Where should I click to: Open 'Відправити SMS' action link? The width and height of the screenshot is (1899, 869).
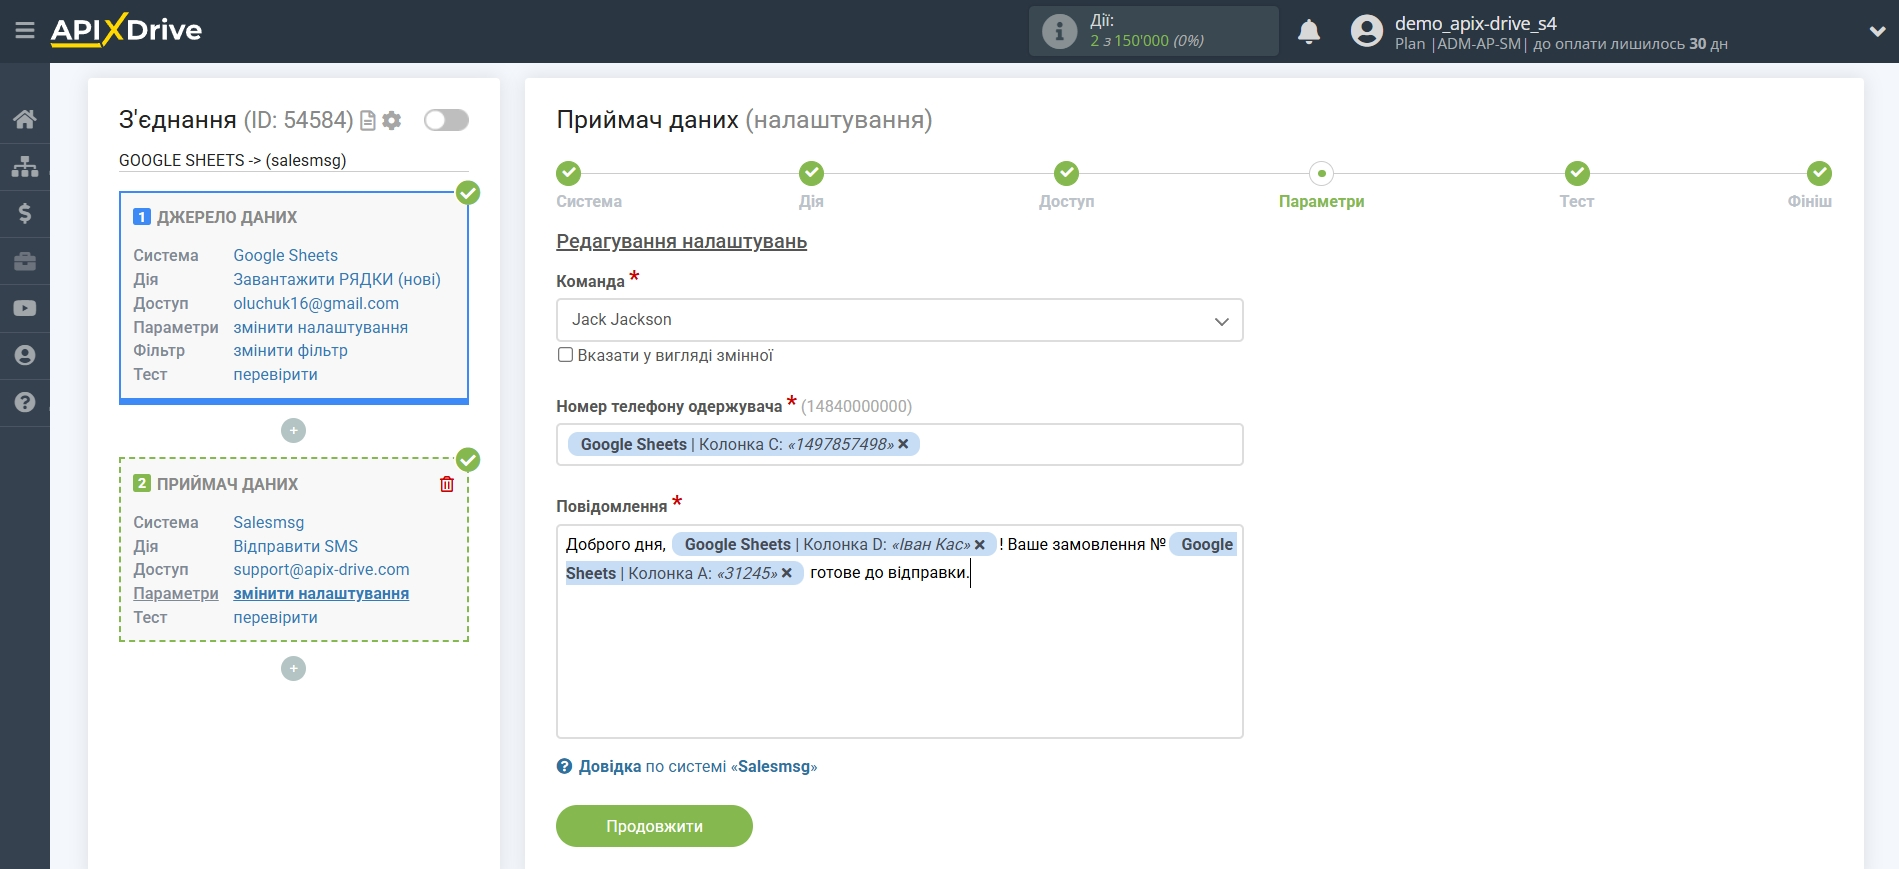coord(295,547)
